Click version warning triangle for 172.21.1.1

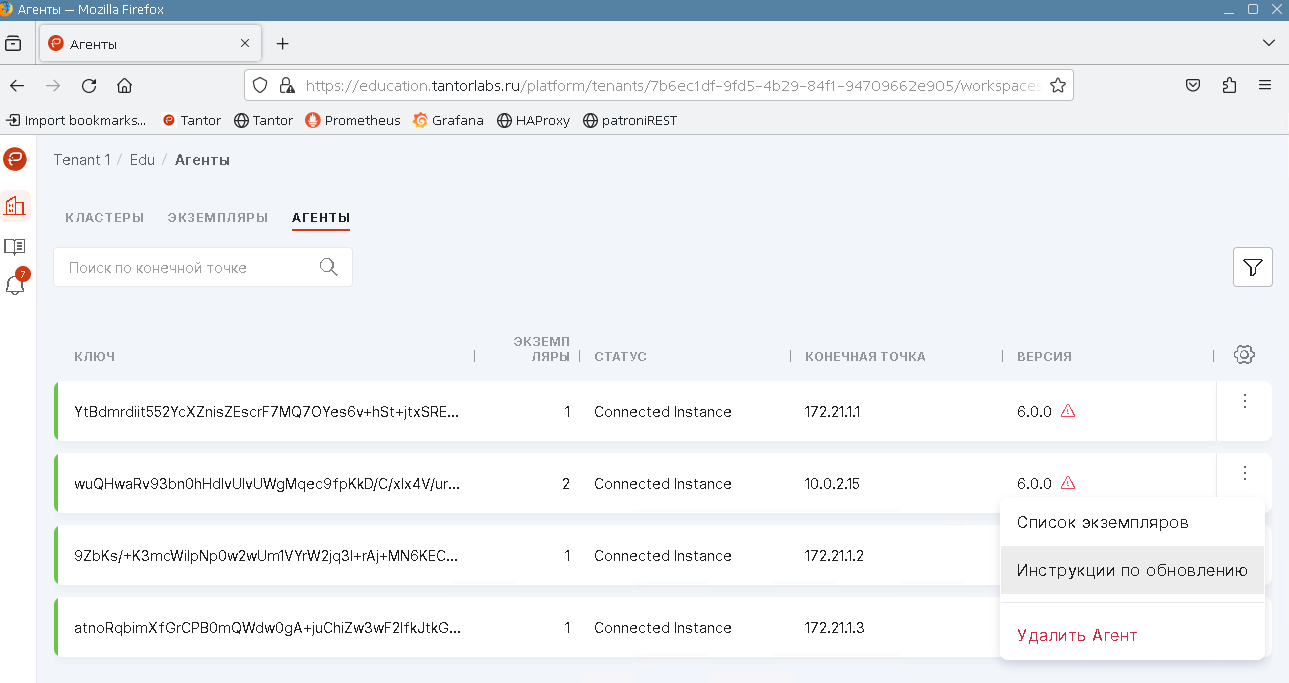[1068, 411]
